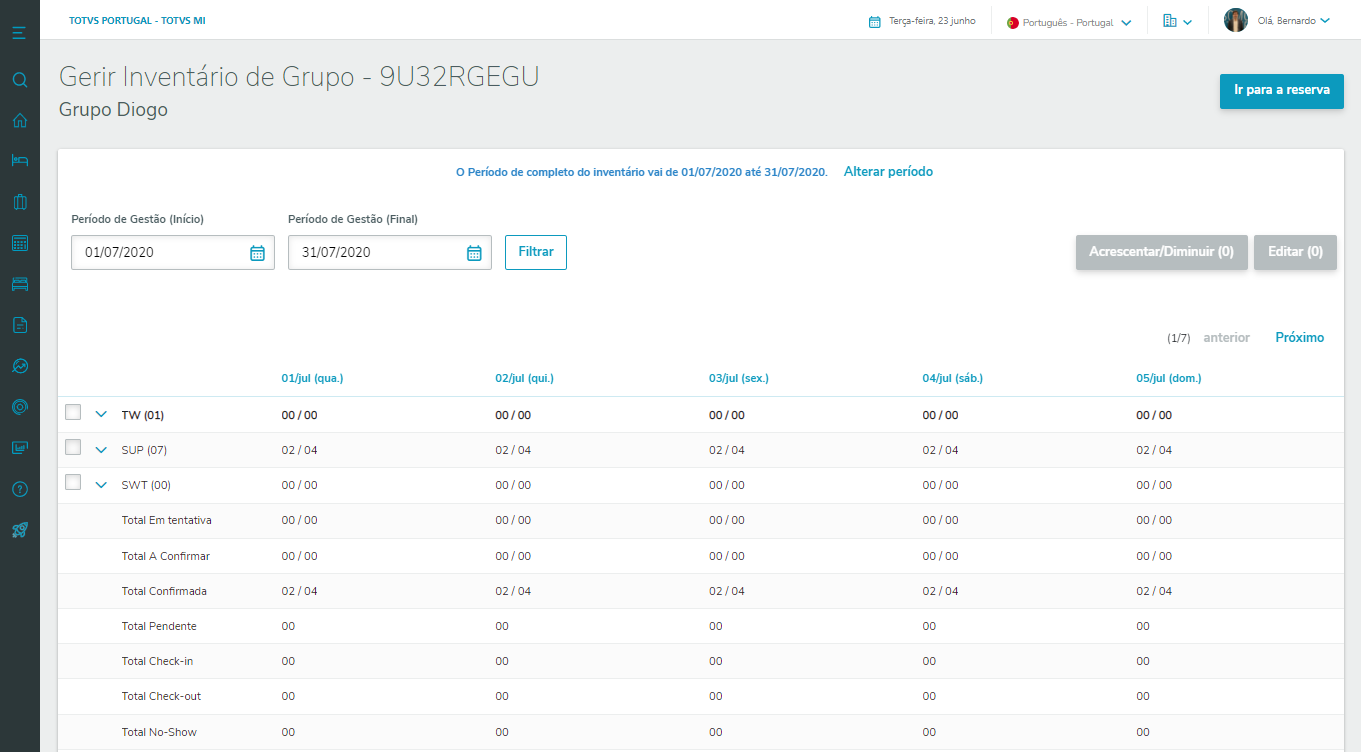The image size is (1361, 752).
Task: Open the hamburger menu in the sidebar
Action: (x=19, y=34)
